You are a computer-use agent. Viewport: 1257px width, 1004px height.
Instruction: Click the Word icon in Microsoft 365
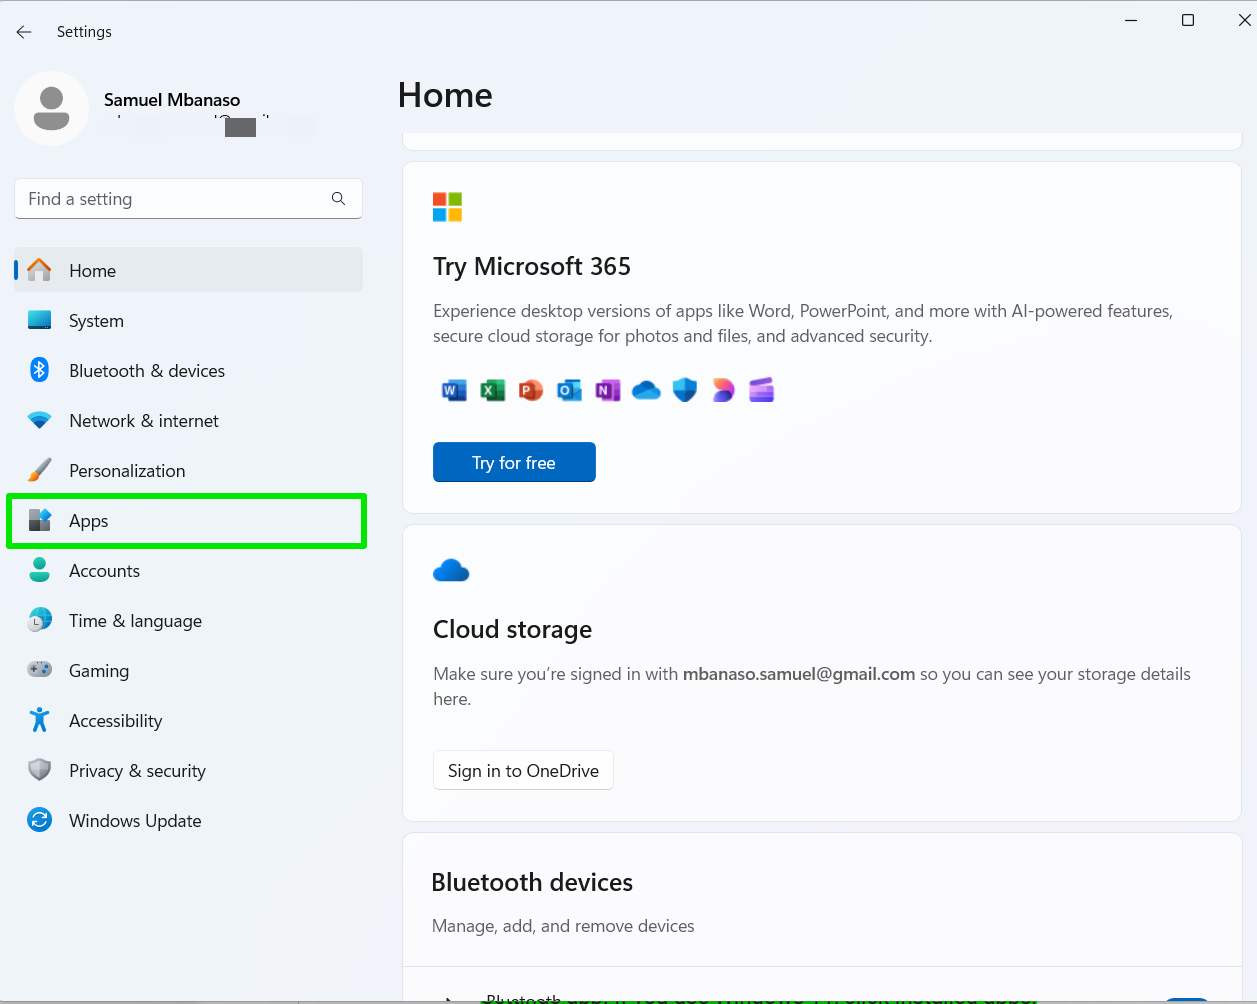[x=454, y=390]
